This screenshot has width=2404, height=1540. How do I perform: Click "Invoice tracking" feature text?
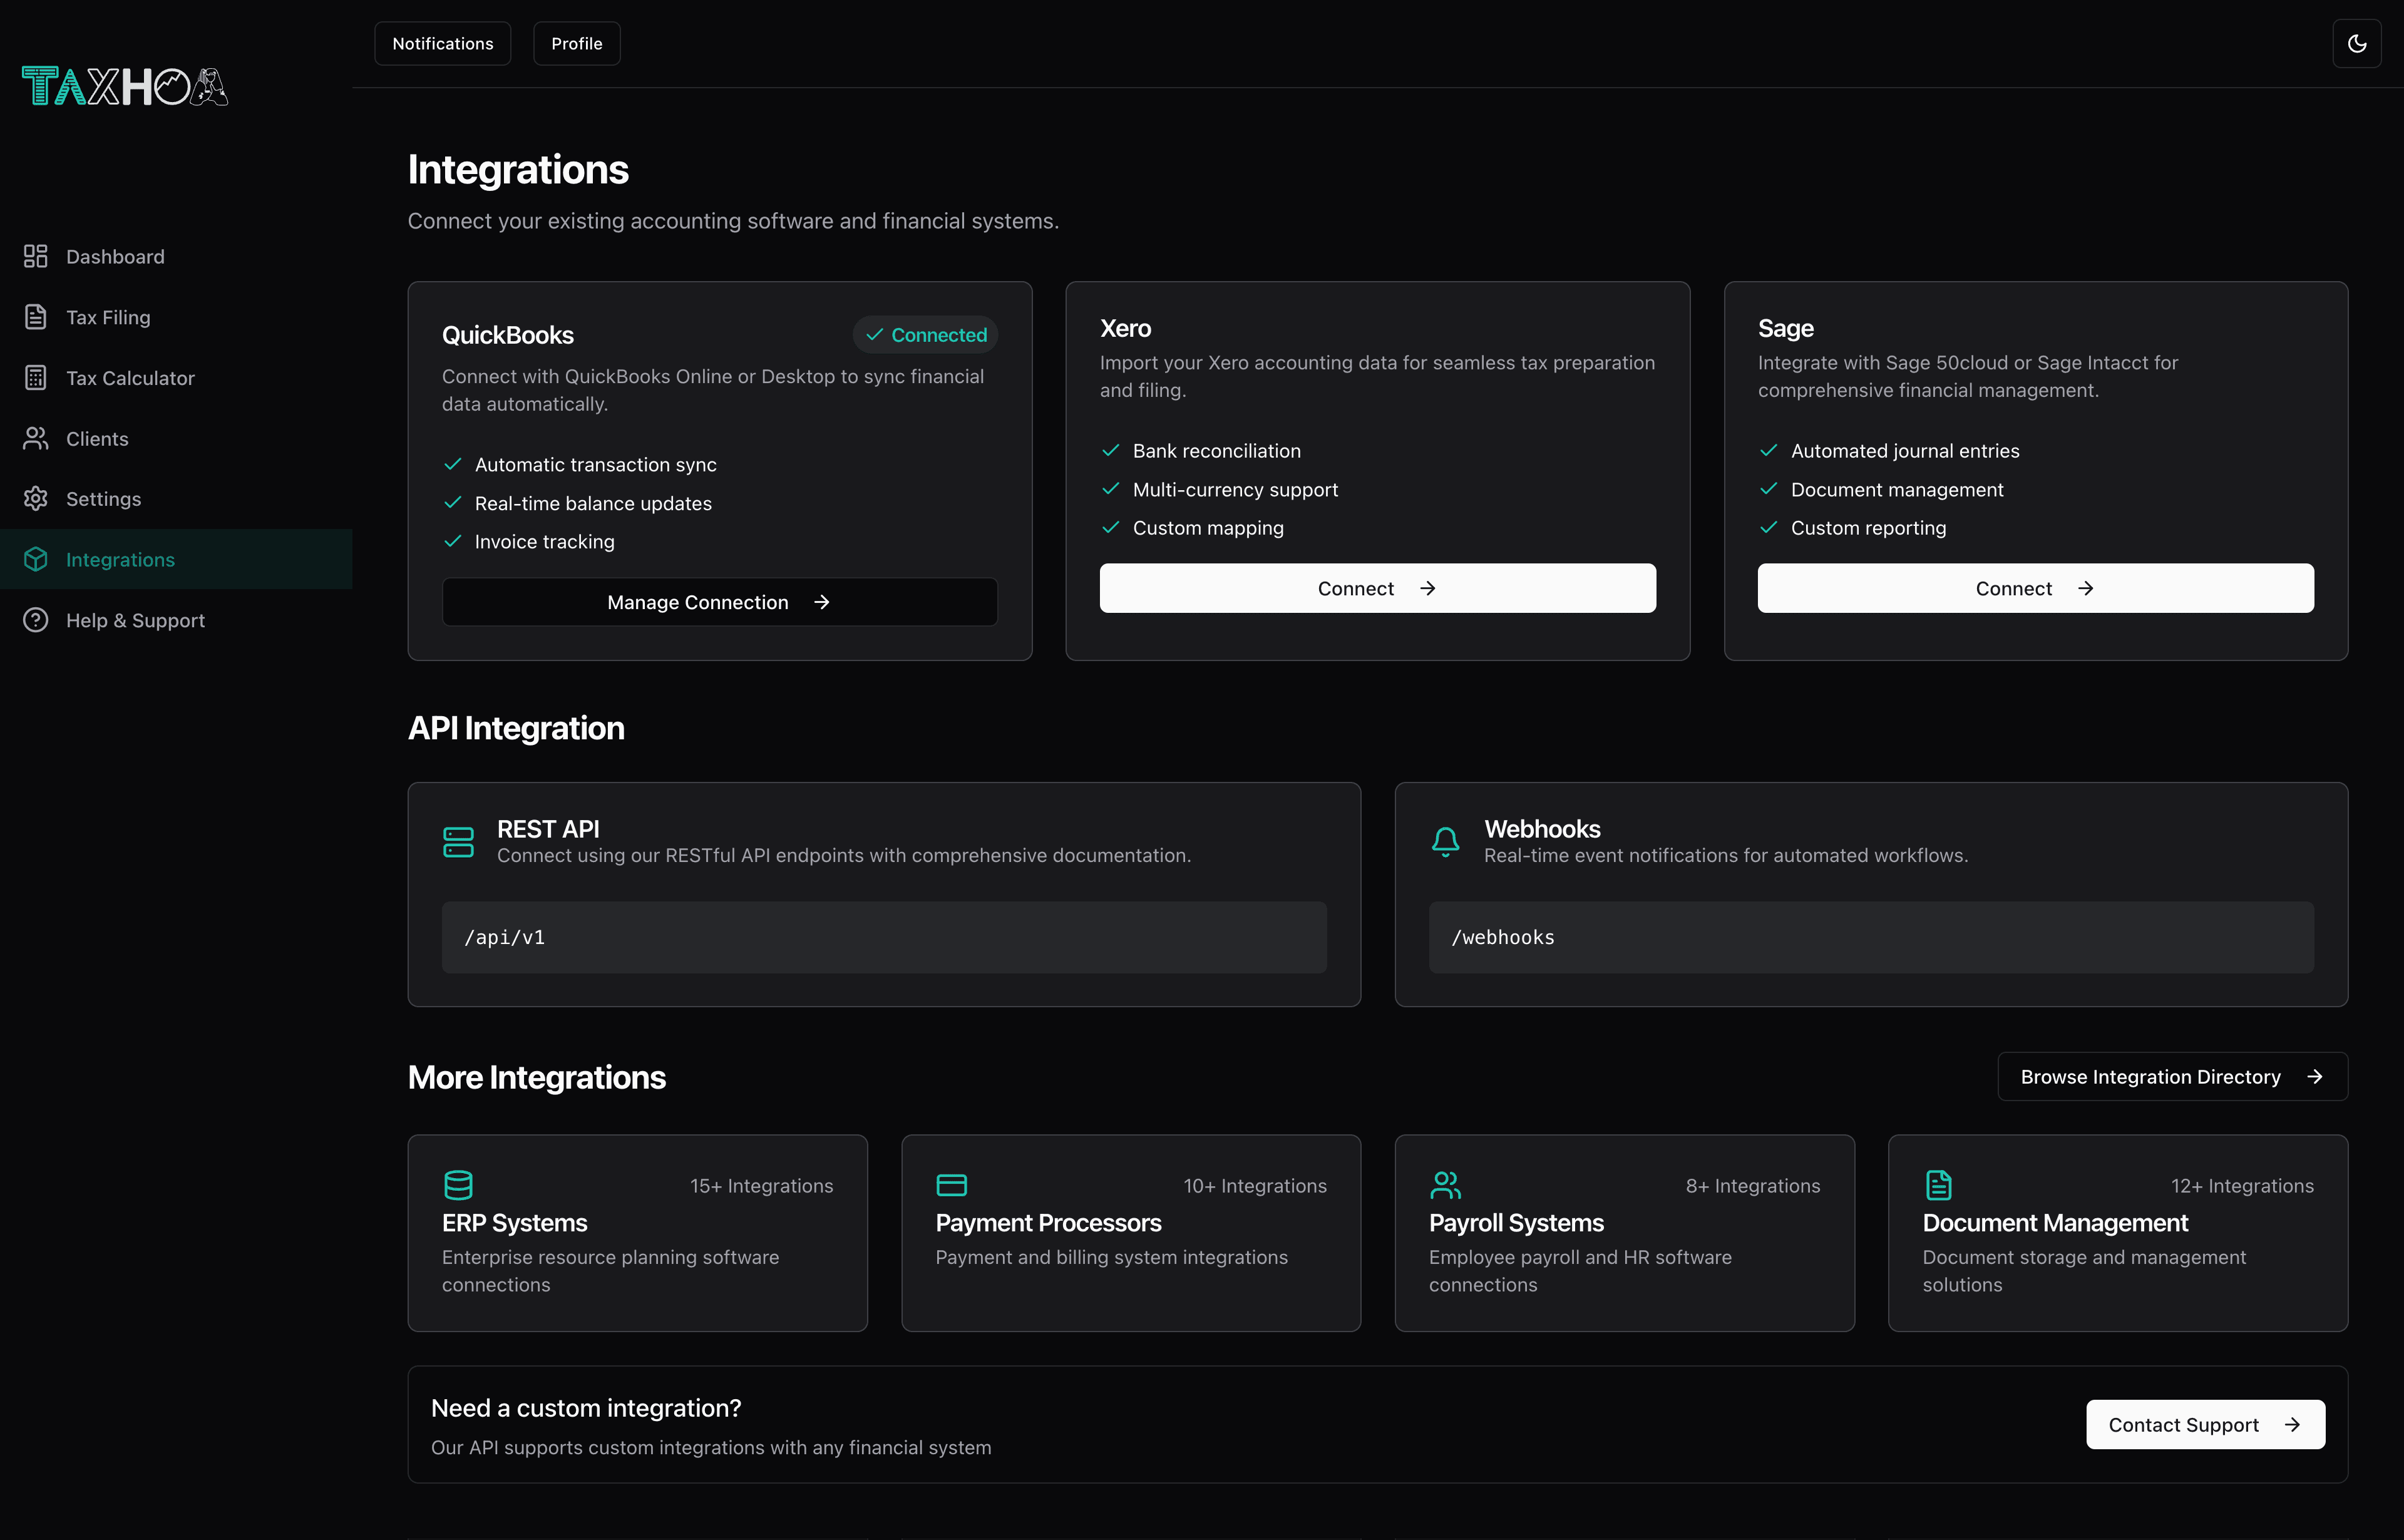[544, 541]
